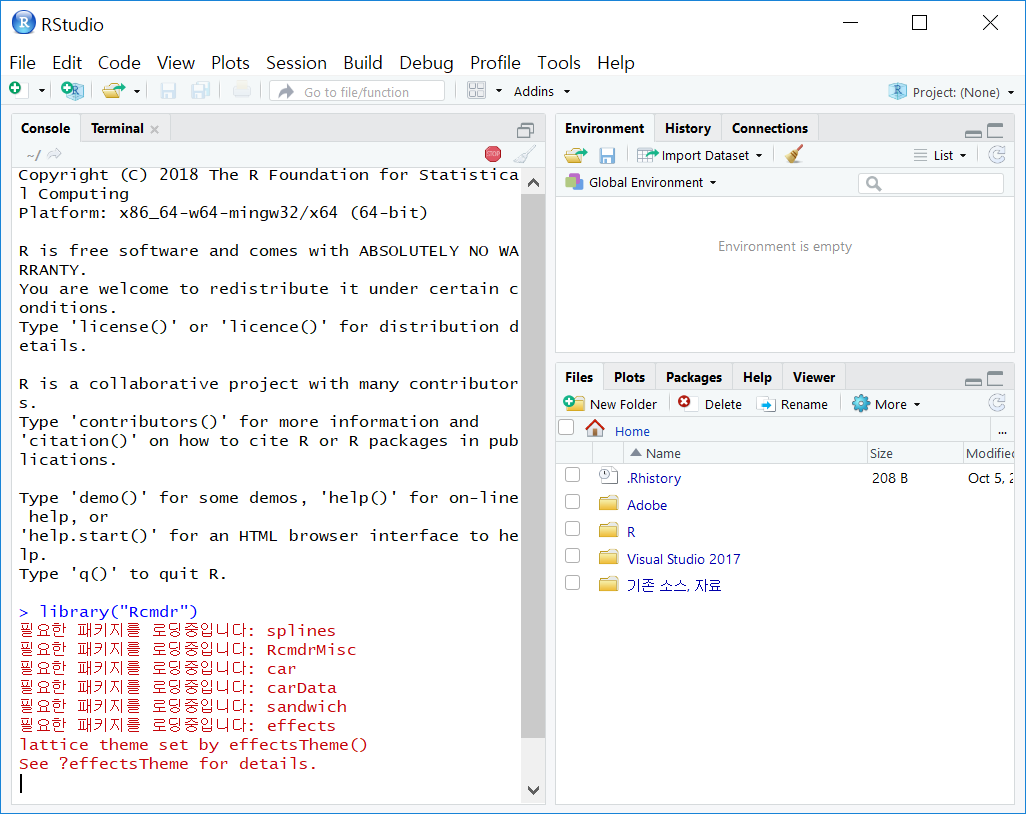This screenshot has width=1026, height=814.
Task: Open the More dropdown in Files pane
Action: 886,404
